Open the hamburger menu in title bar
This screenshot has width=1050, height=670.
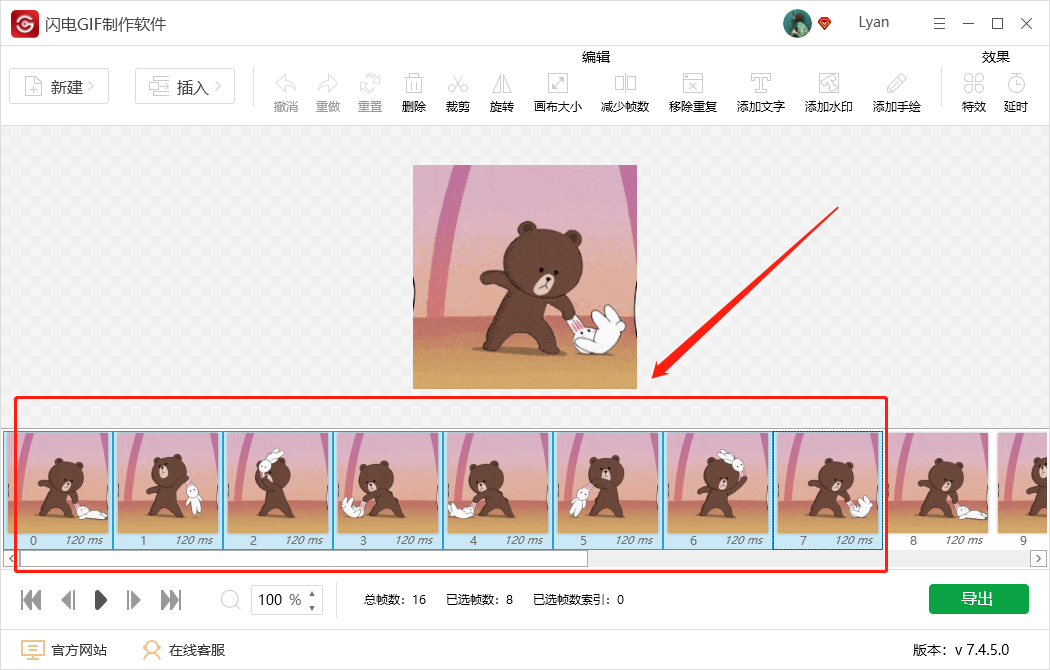940,23
